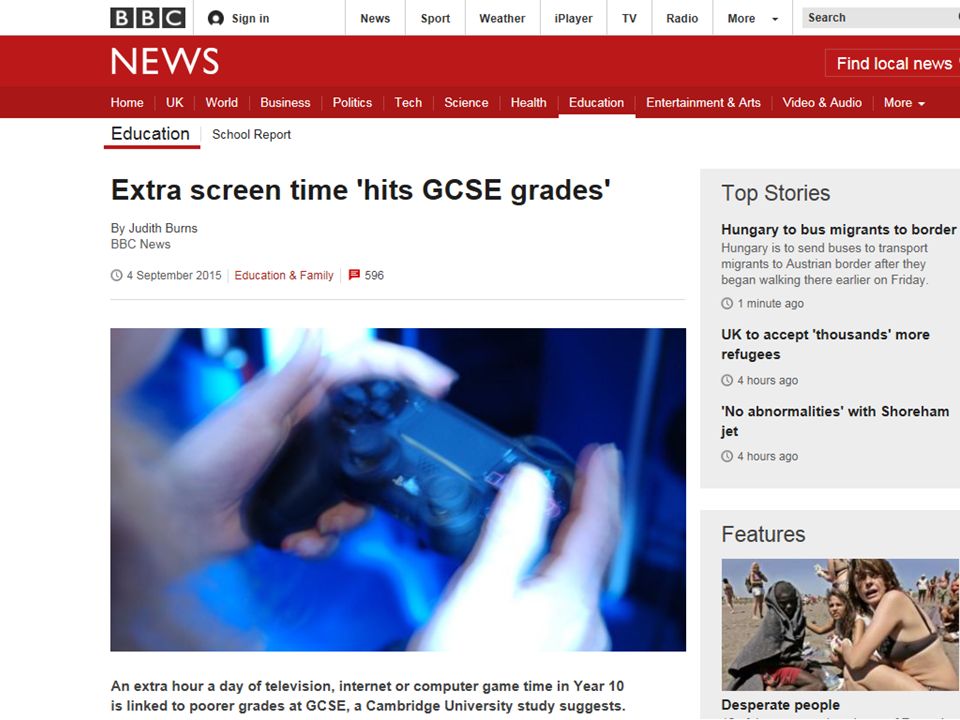Open the 'No abnormalities' with Shoreham jet story
The height and width of the screenshot is (720, 960).
pyautogui.click(x=835, y=421)
